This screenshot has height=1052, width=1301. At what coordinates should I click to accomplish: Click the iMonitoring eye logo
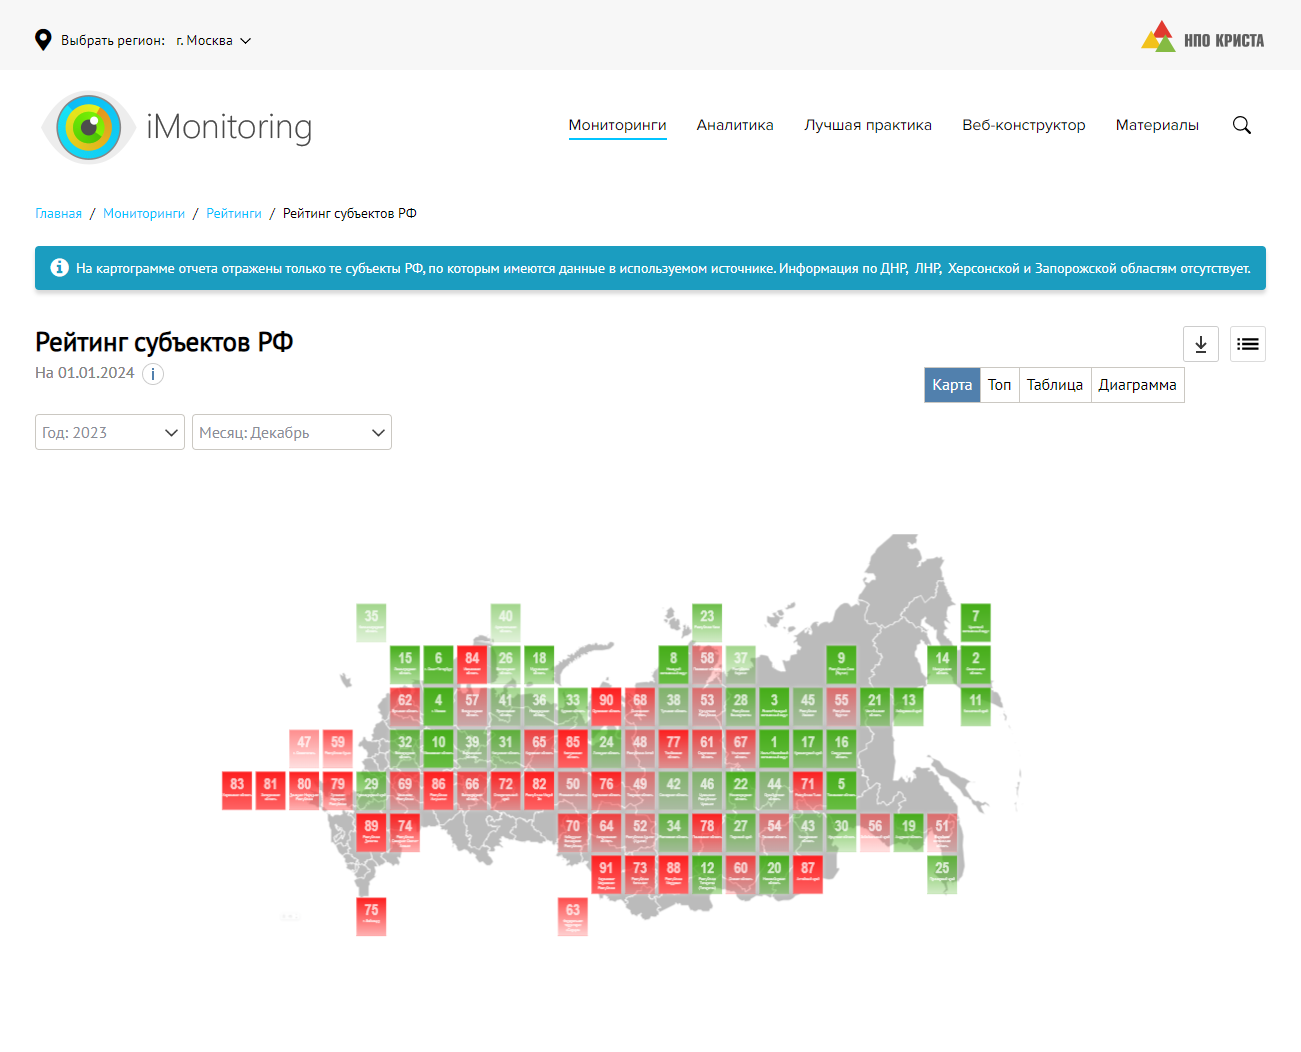(89, 127)
